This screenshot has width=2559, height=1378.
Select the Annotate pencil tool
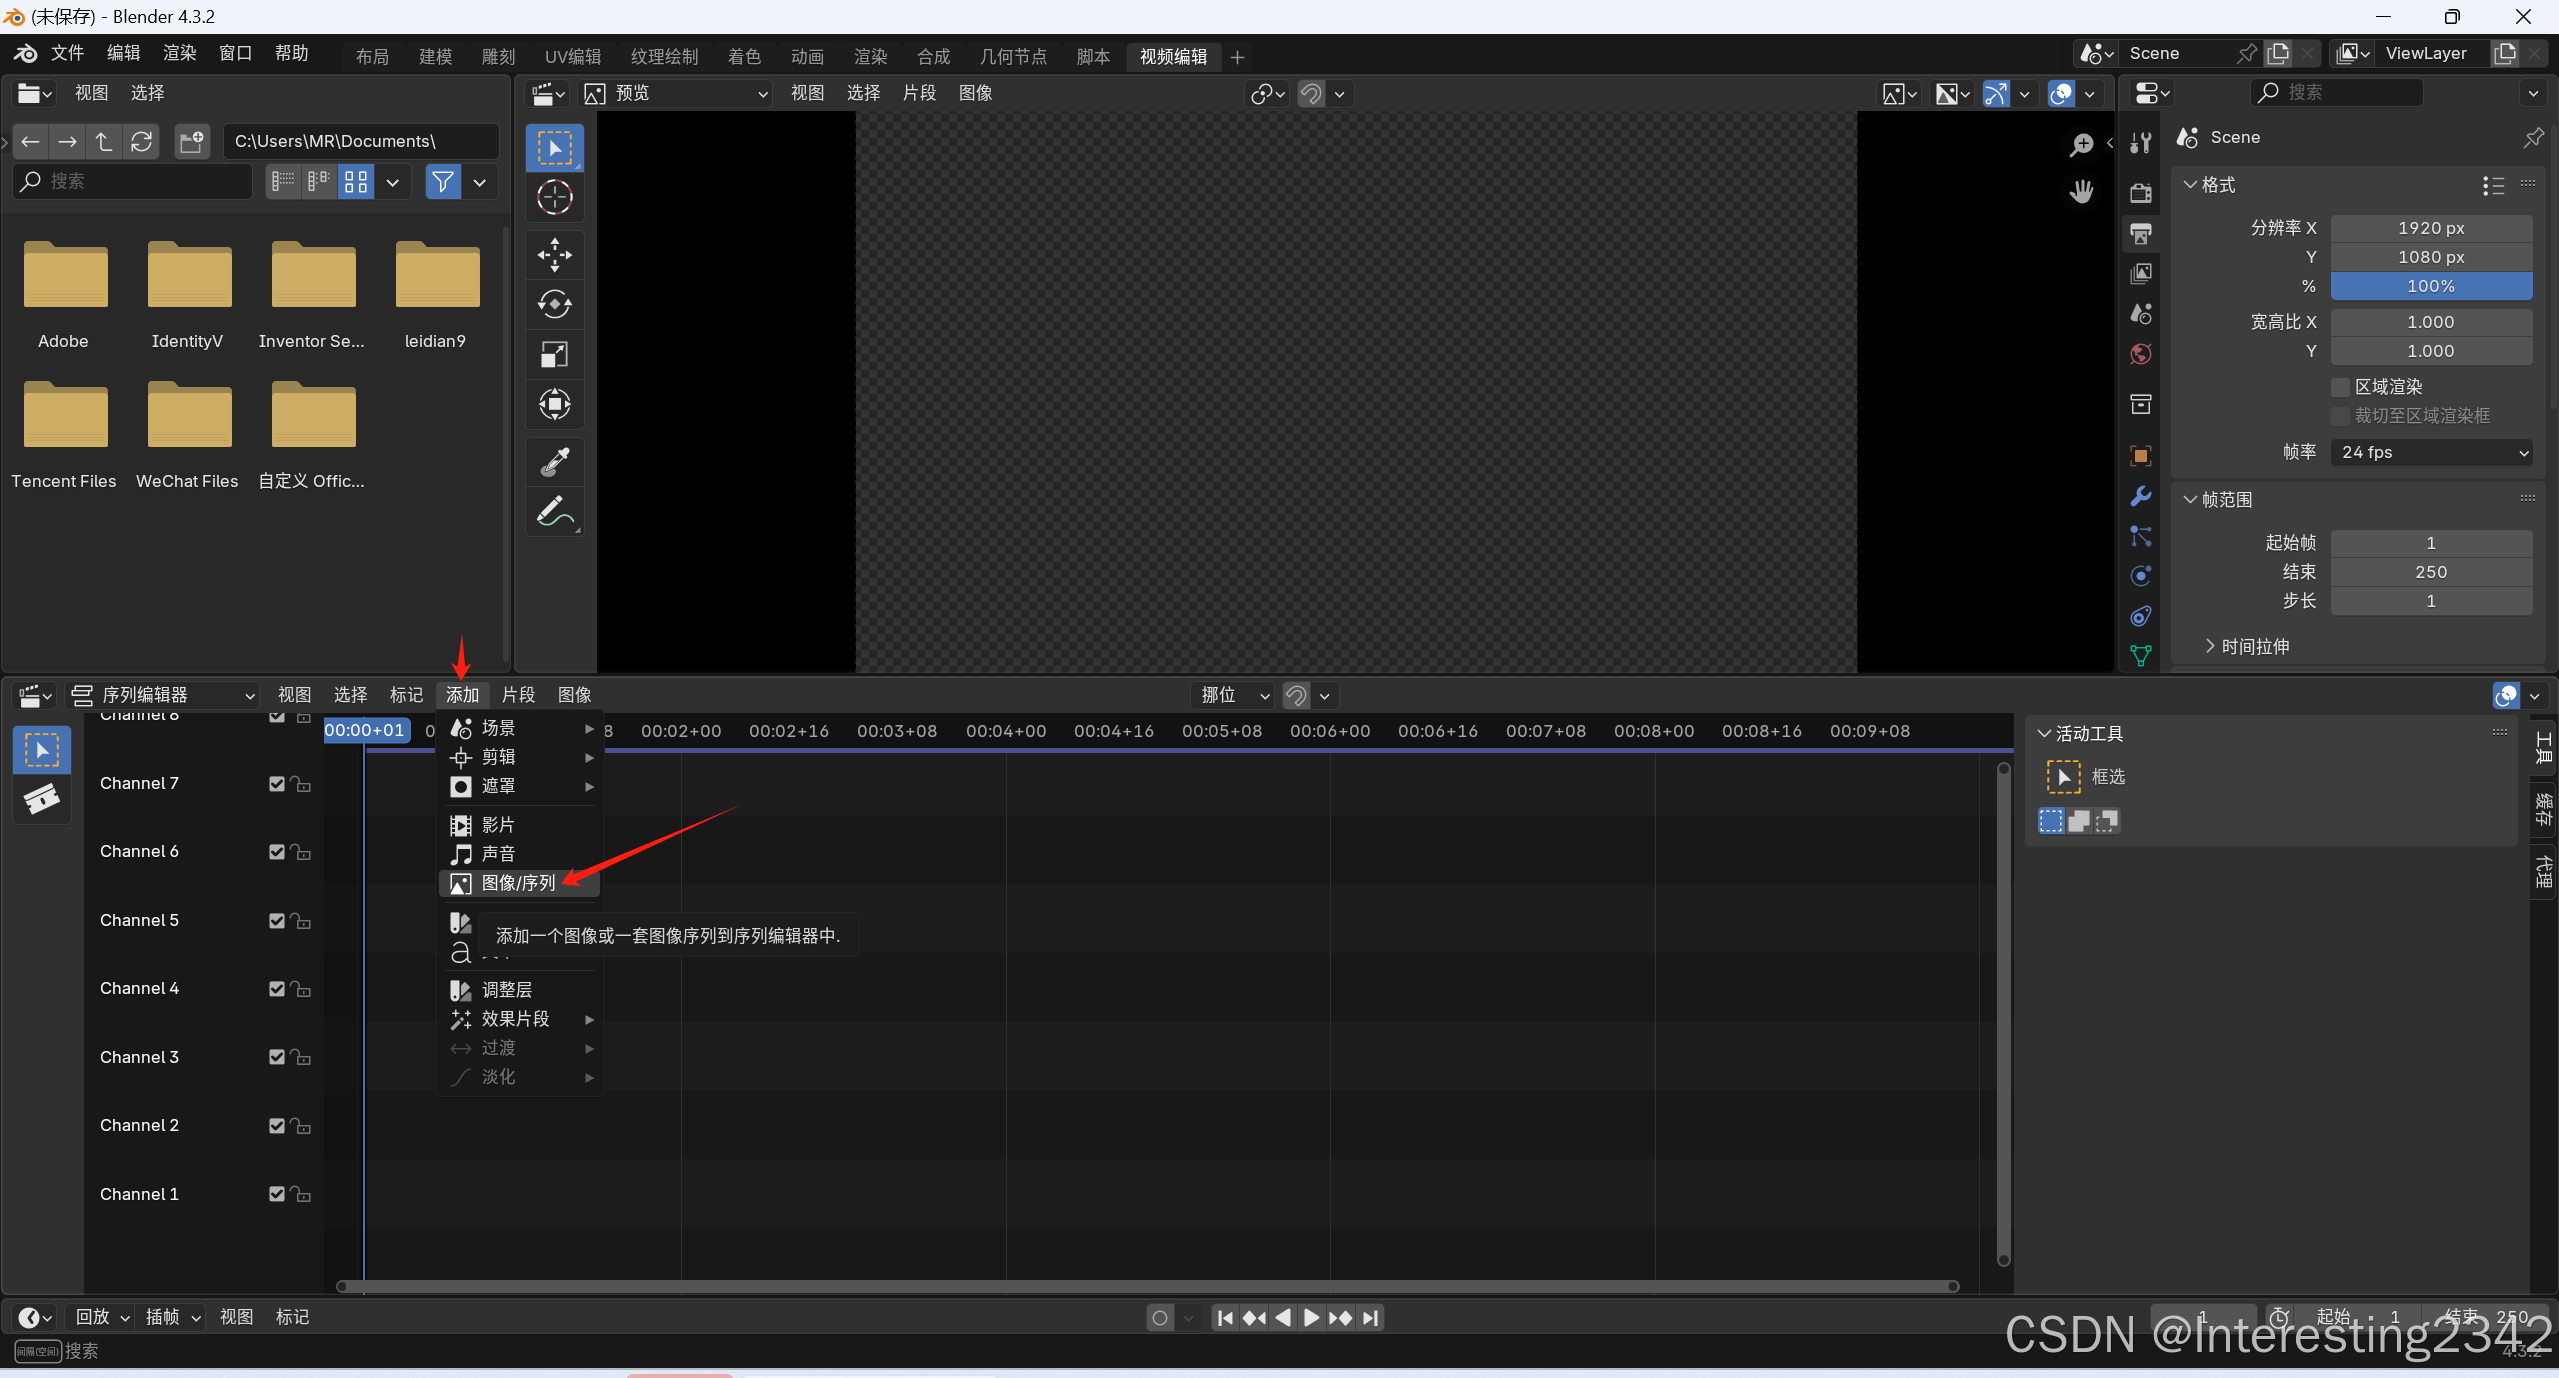[554, 512]
